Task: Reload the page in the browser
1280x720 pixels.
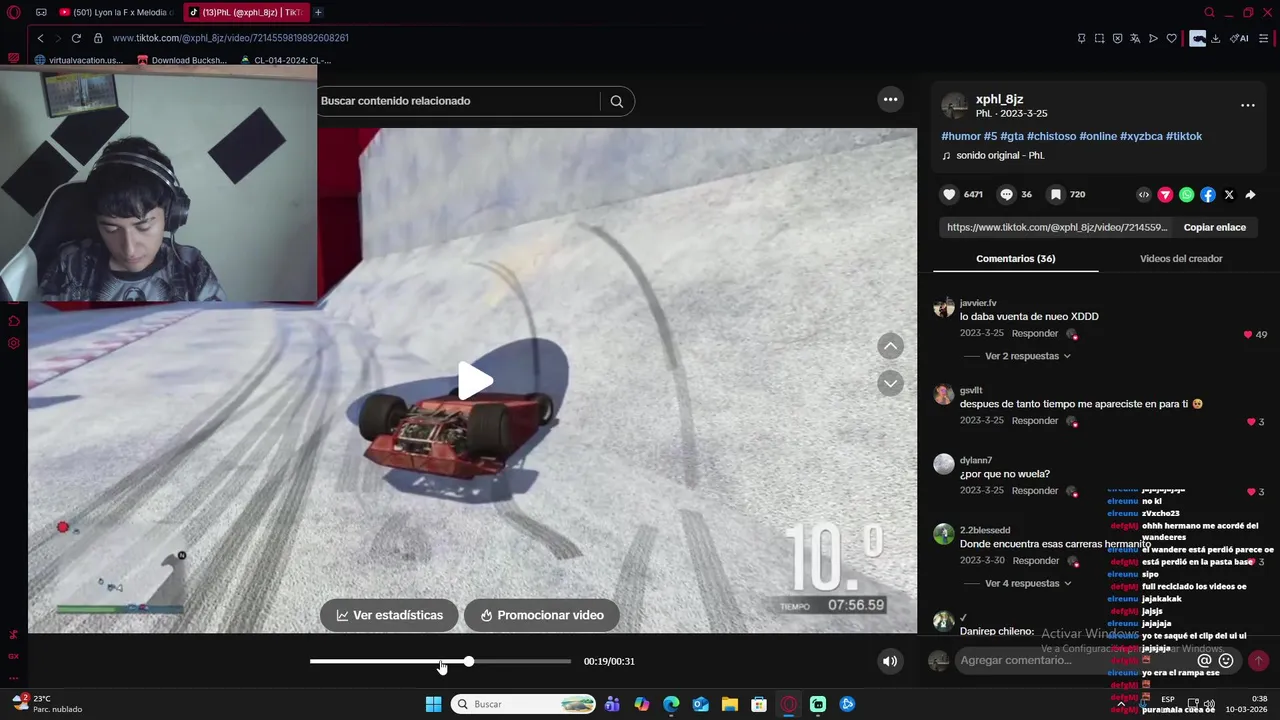Action: 76,38
